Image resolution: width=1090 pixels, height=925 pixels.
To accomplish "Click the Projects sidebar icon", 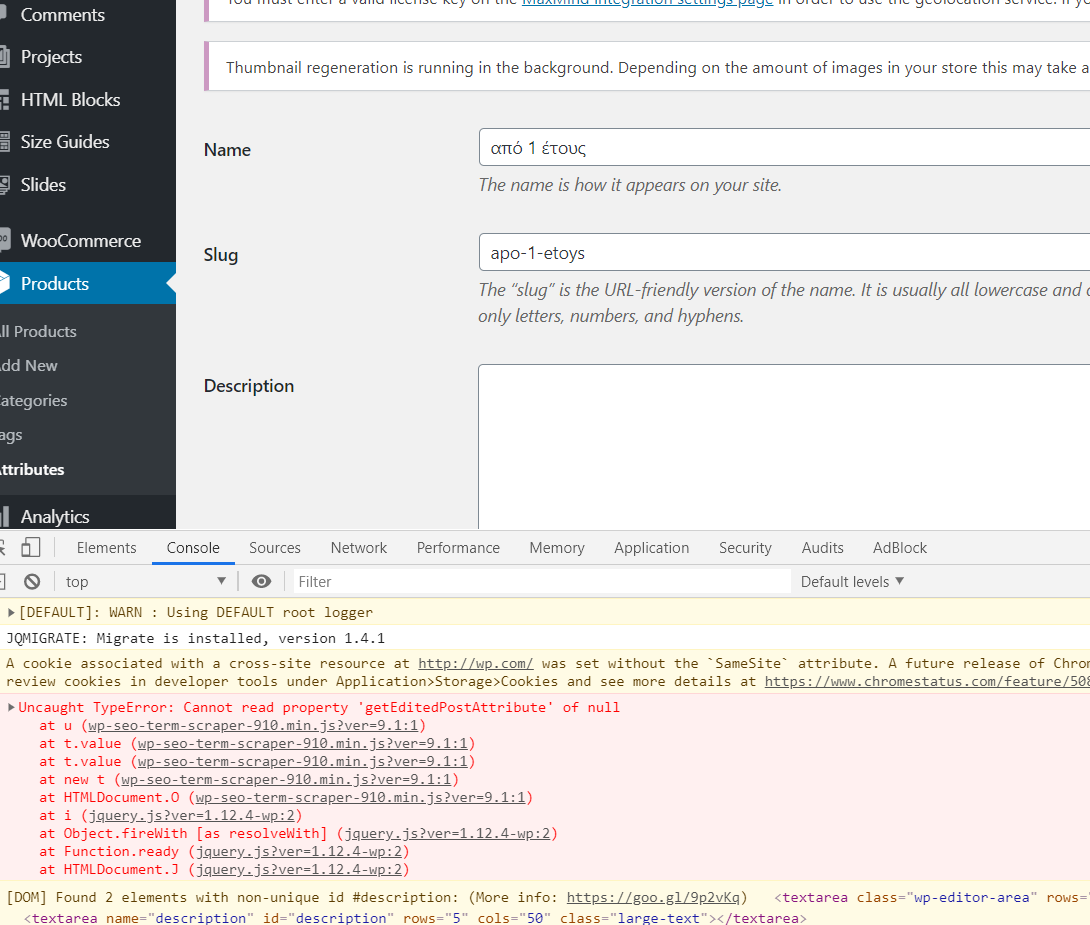I will [x=4, y=57].
